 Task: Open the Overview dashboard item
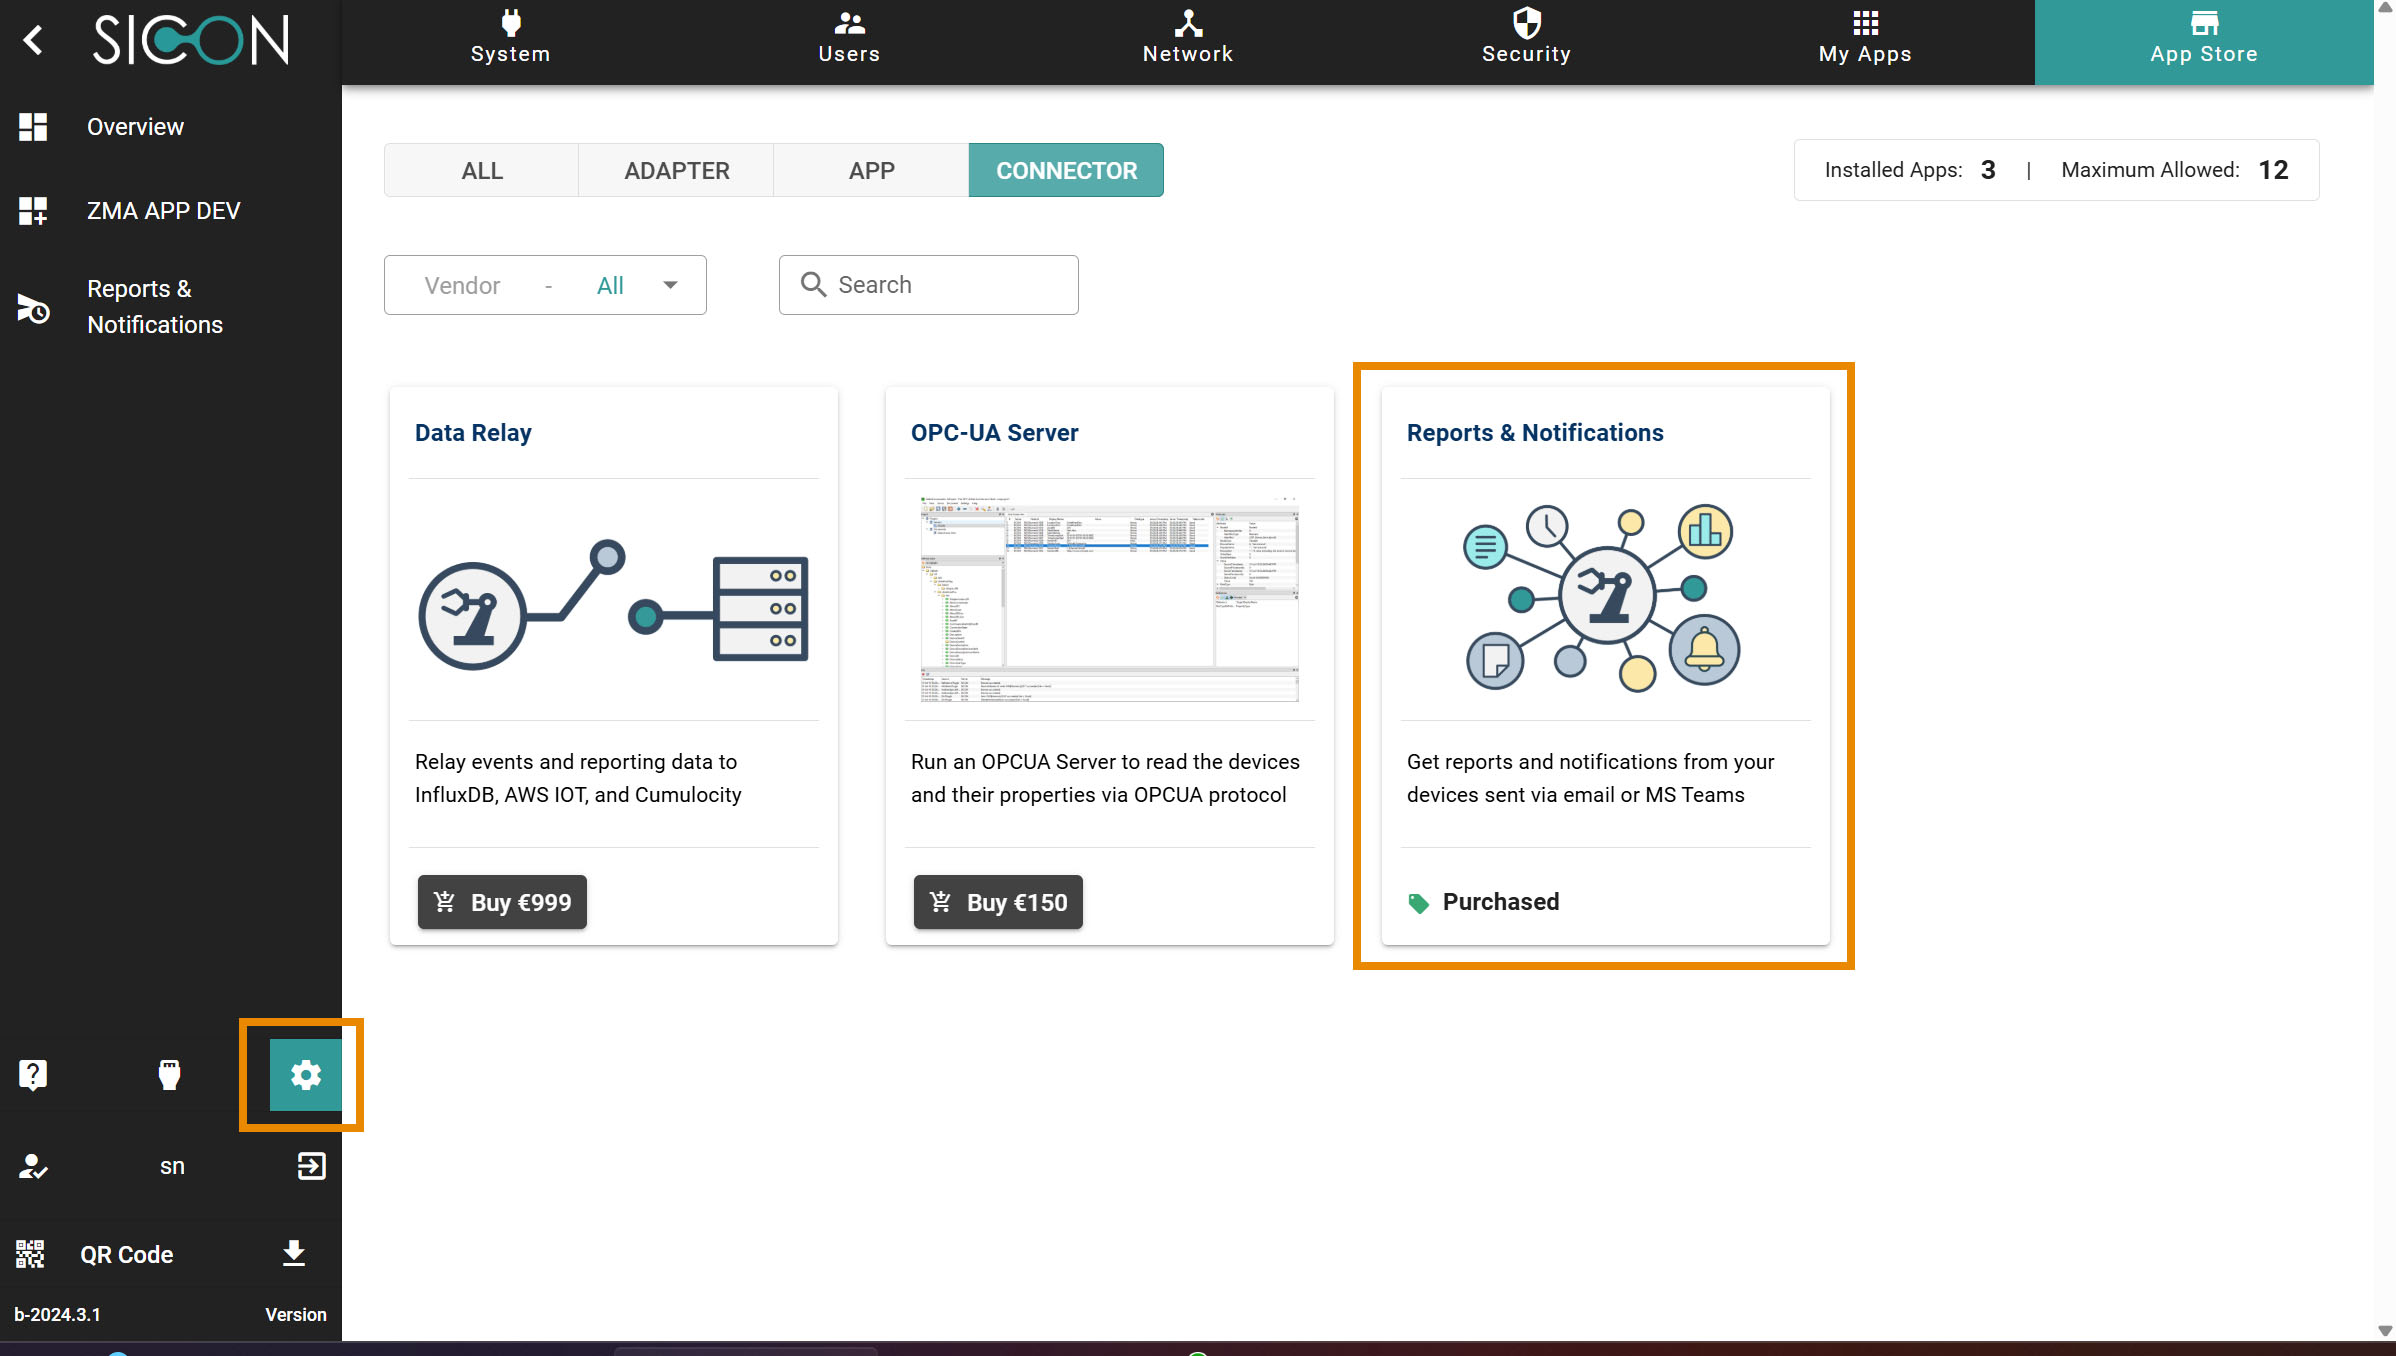click(135, 127)
